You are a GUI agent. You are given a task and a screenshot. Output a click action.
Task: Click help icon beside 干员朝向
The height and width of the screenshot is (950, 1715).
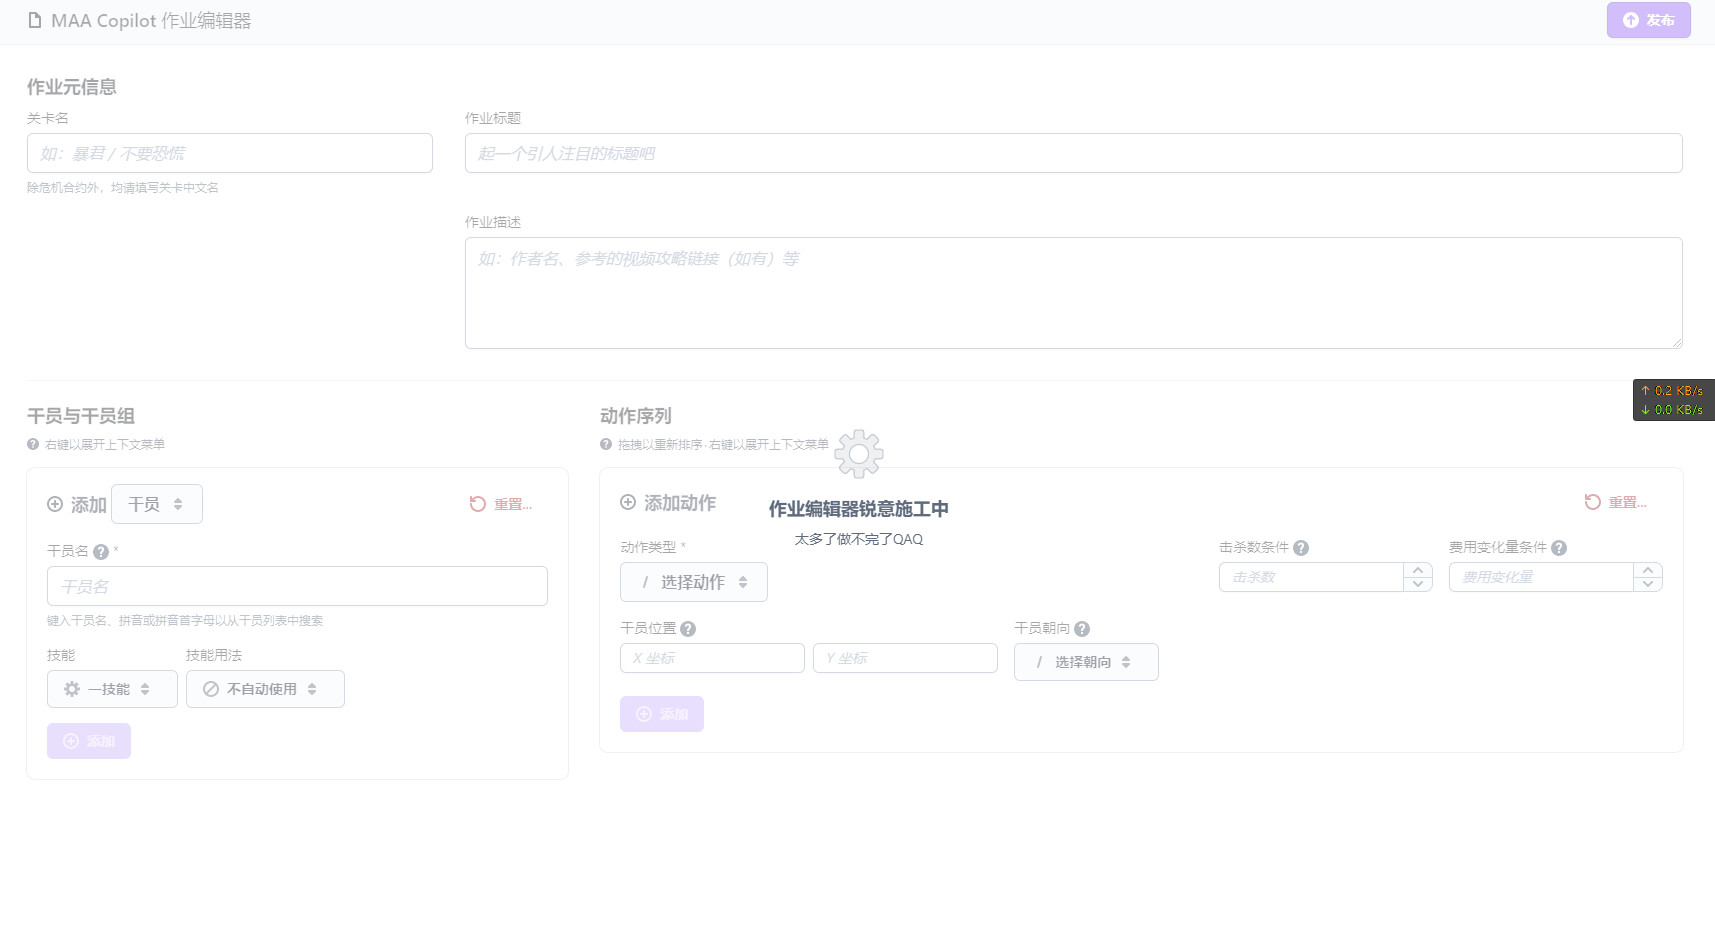click(1082, 629)
